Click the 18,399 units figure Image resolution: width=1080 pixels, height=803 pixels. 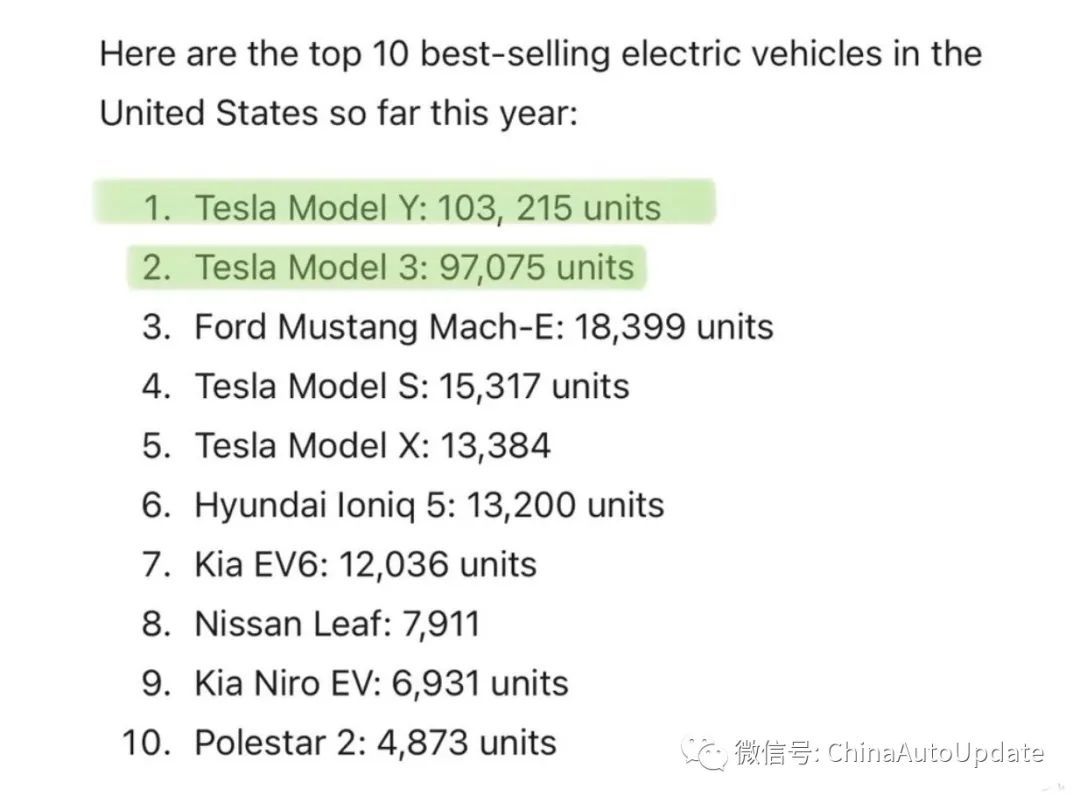[x=674, y=327]
